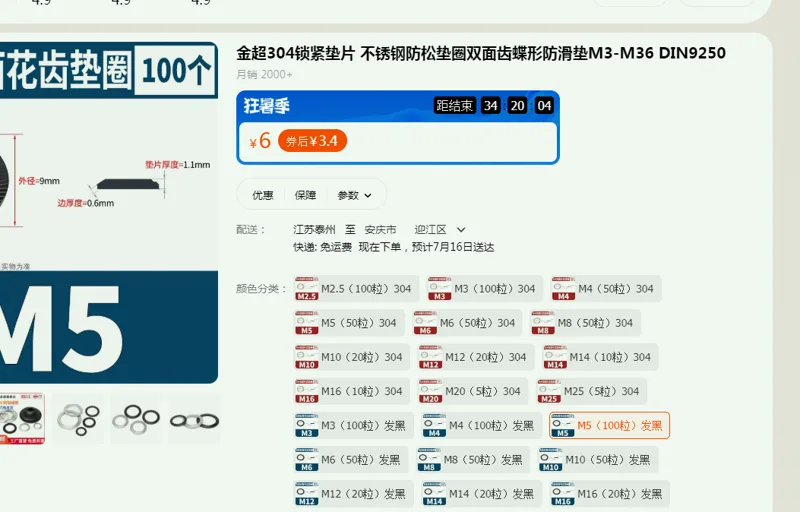Pick the M5（50粒）304 variant
800x512 pixels.
(349, 323)
